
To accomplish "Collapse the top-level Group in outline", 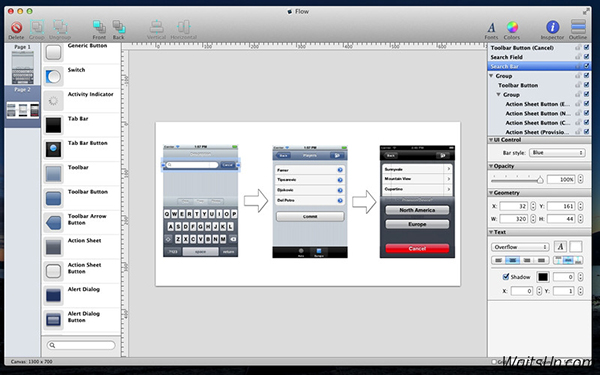I will [x=491, y=76].
